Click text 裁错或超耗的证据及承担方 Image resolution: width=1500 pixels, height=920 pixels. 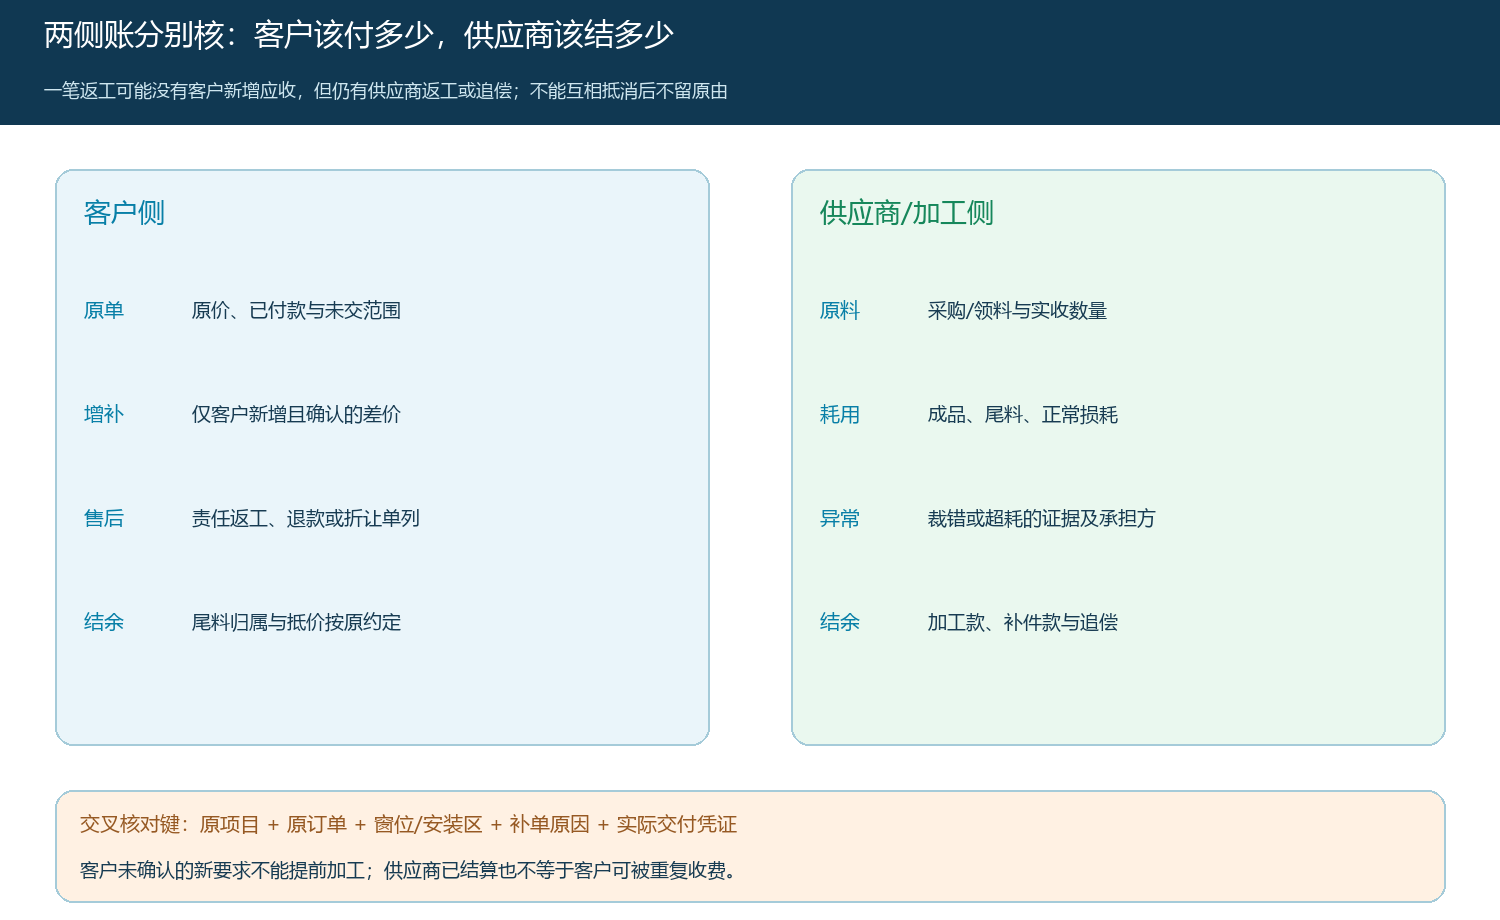[x=1042, y=519]
